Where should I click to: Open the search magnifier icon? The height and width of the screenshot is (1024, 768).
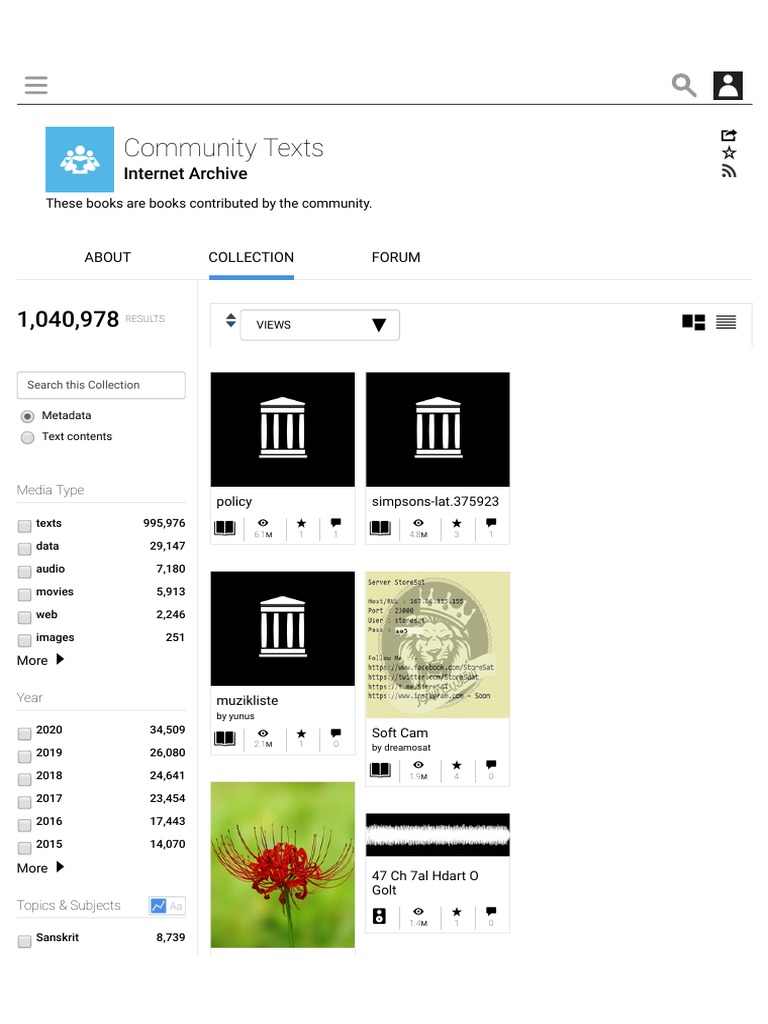point(684,85)
